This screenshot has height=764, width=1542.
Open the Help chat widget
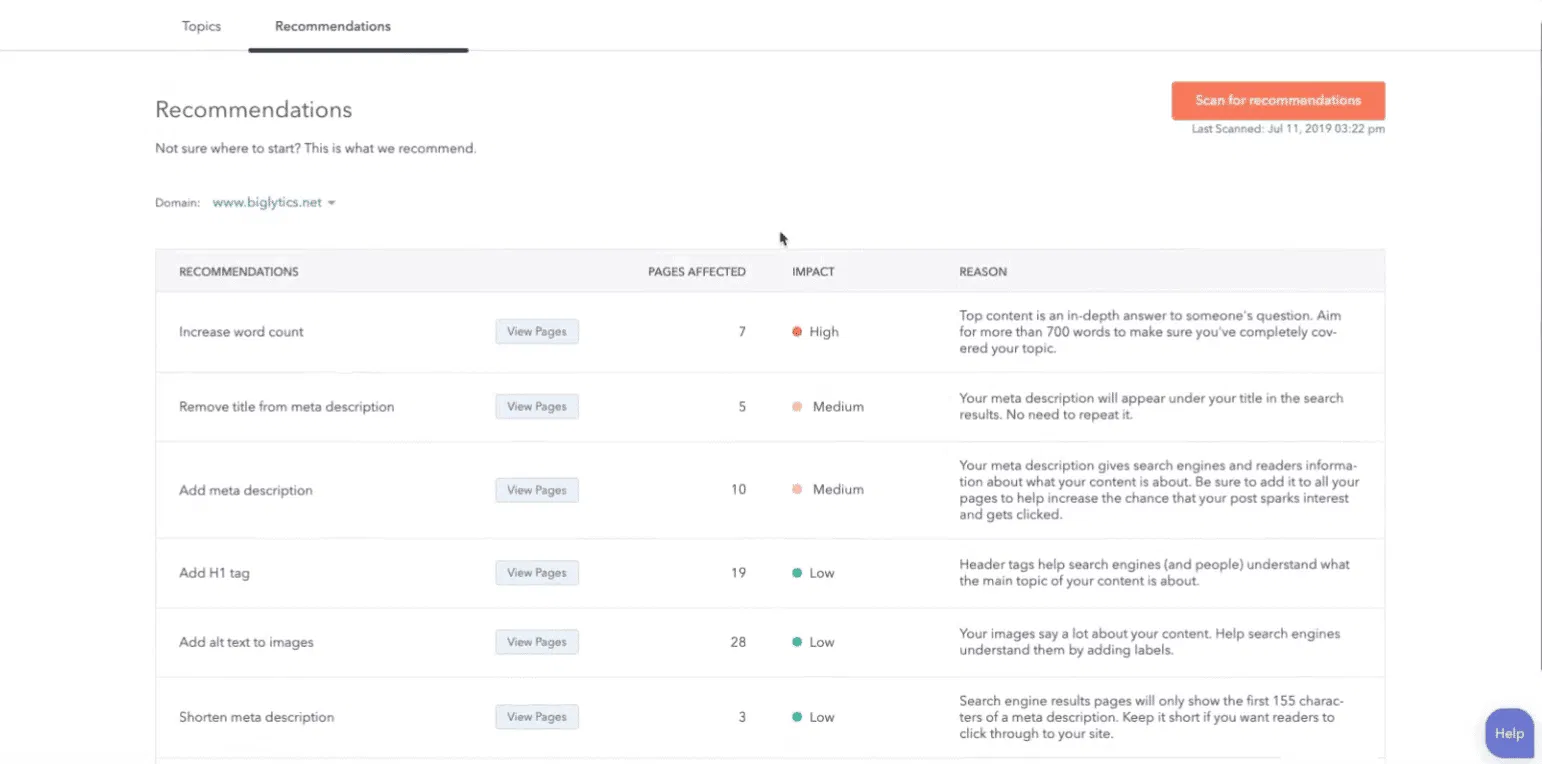pyautogui.click(x=1509, y=733)
